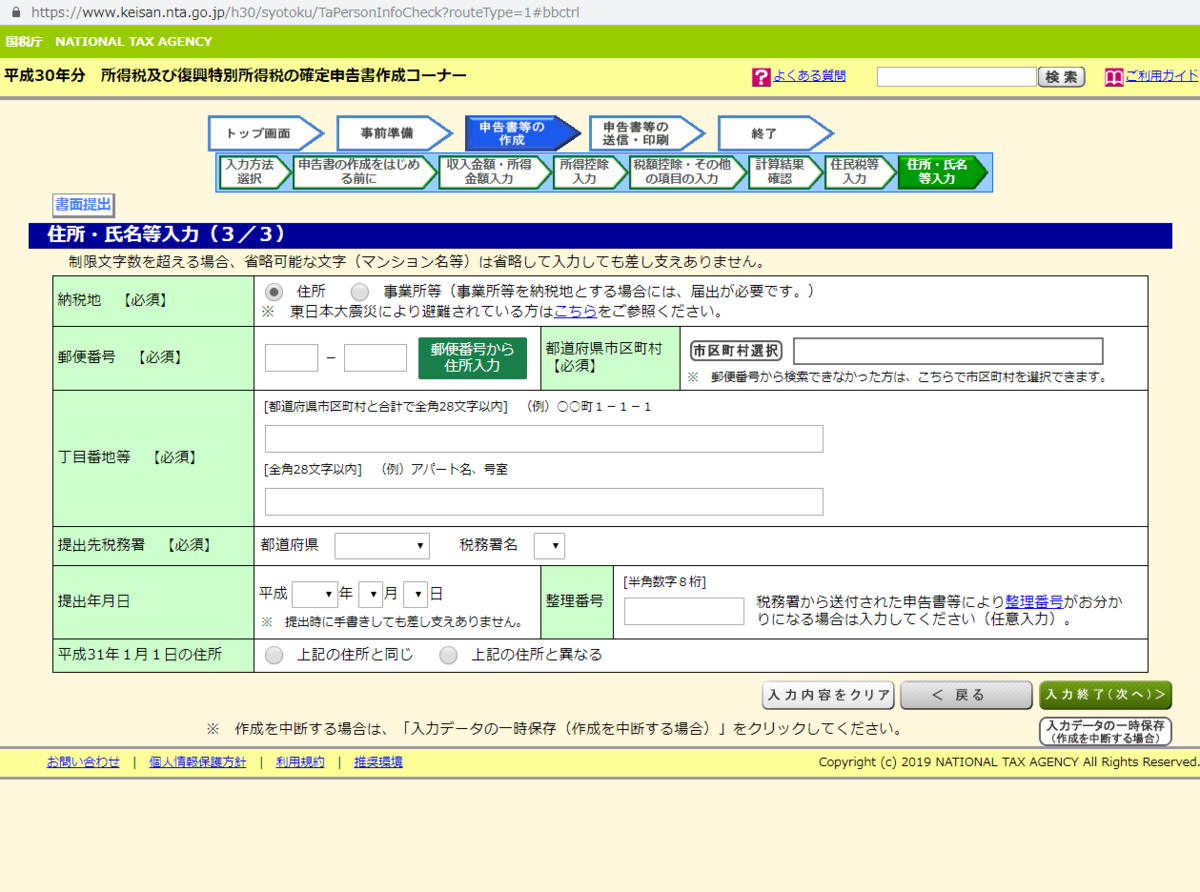This screenshot has height=892, width=1200.
Task: Open ご利用ガイド link
Action: (1162, 76)
